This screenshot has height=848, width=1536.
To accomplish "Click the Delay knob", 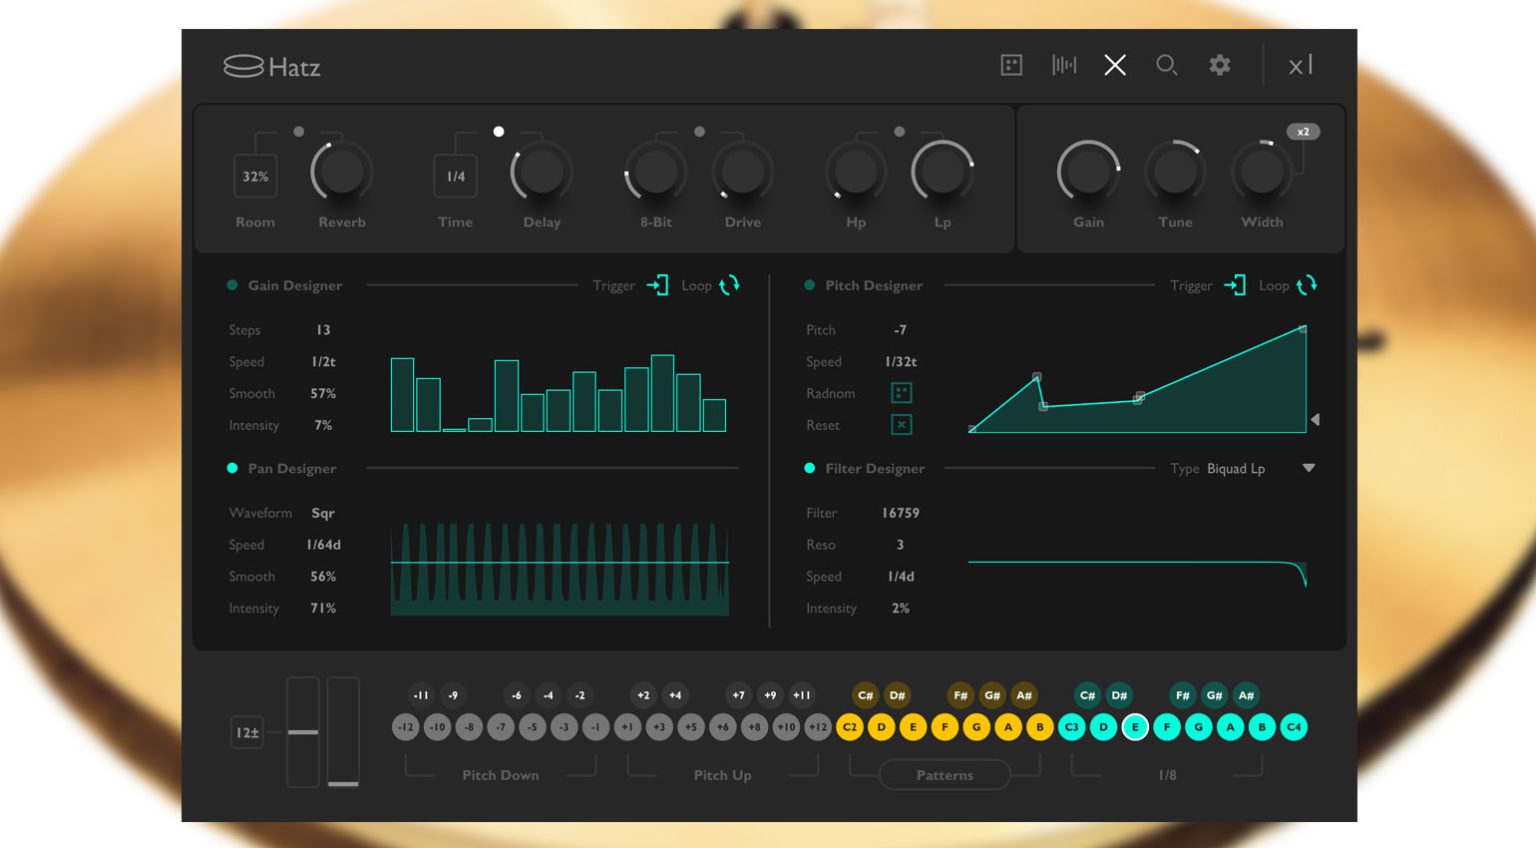I will tap(542, 172).
